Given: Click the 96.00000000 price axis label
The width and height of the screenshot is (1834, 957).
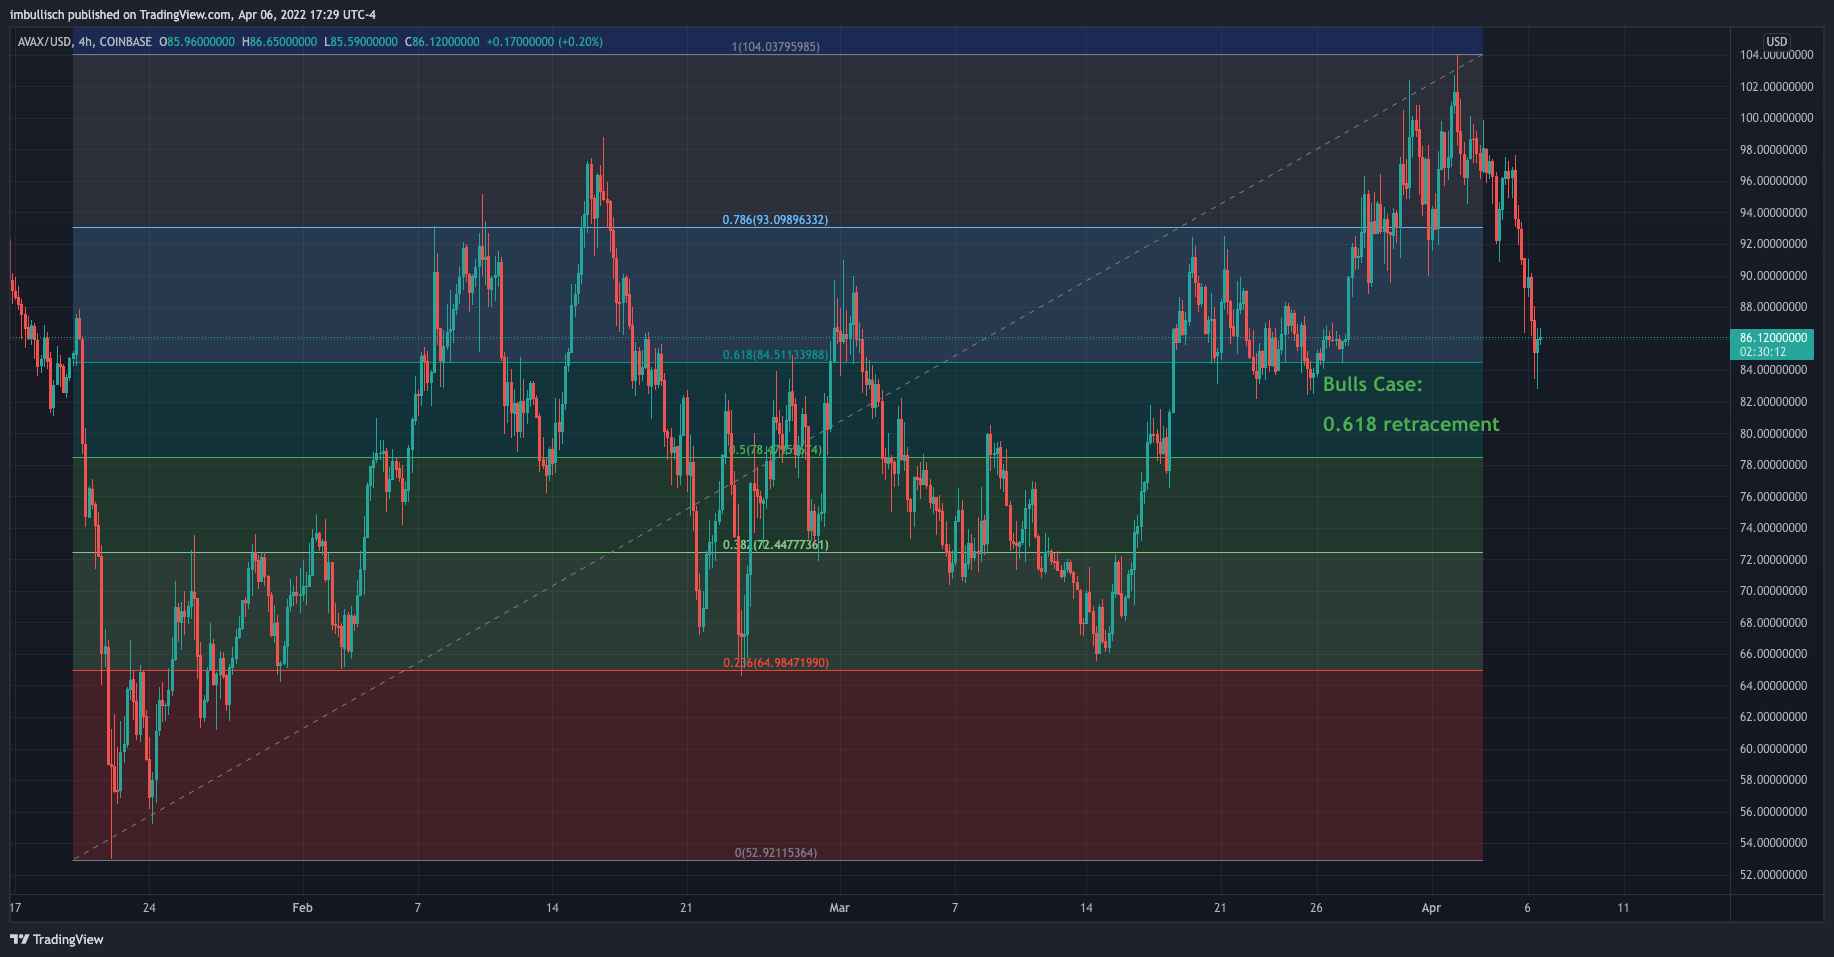Looking at the screenshot, I should [1776, 181].
